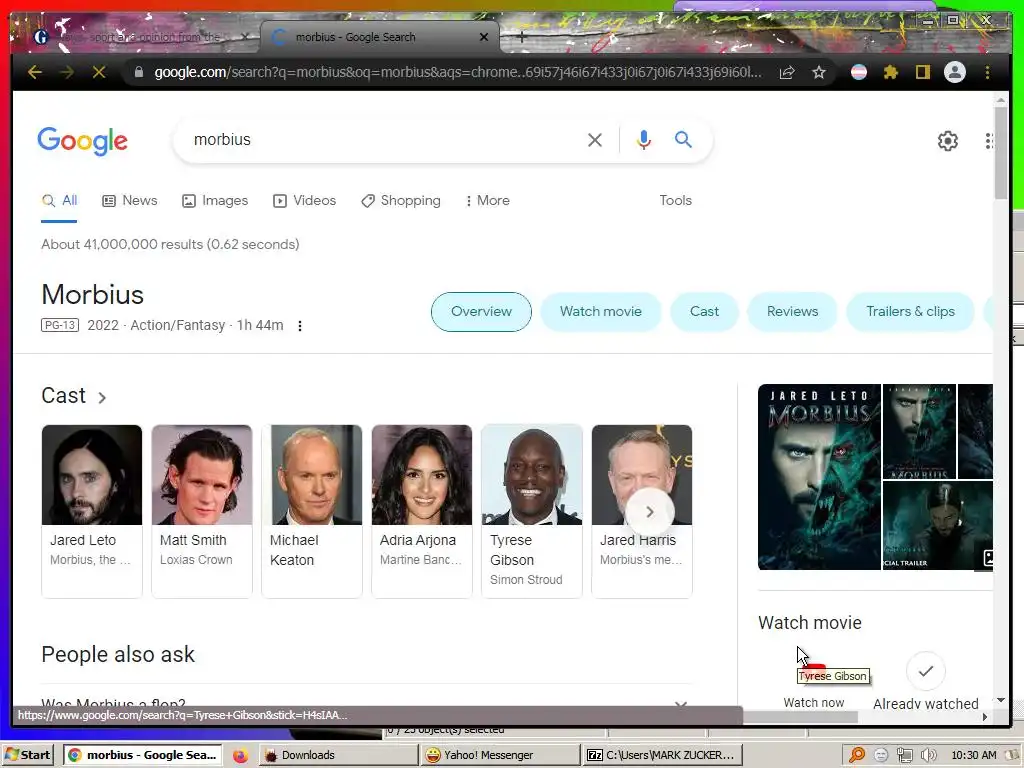Click the vertical page scrollbar thumb
This screenshot has width=1024, height=768.
coord(1000,153)
